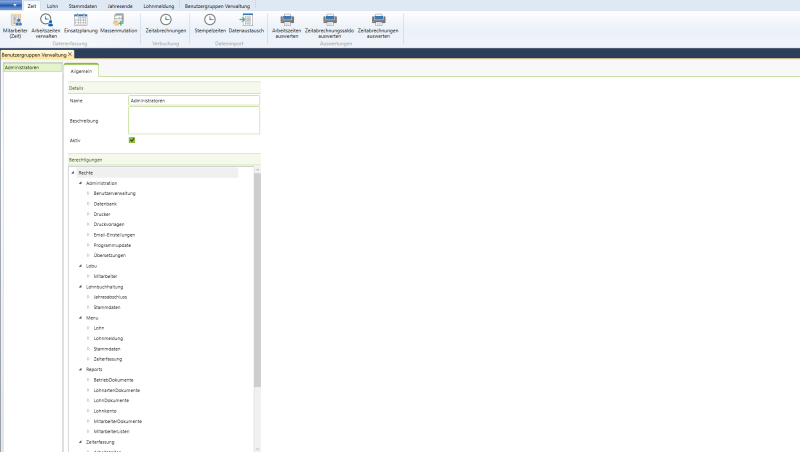Expand the Datenbank node
800x452 pixels.
[x=88, y=204]
